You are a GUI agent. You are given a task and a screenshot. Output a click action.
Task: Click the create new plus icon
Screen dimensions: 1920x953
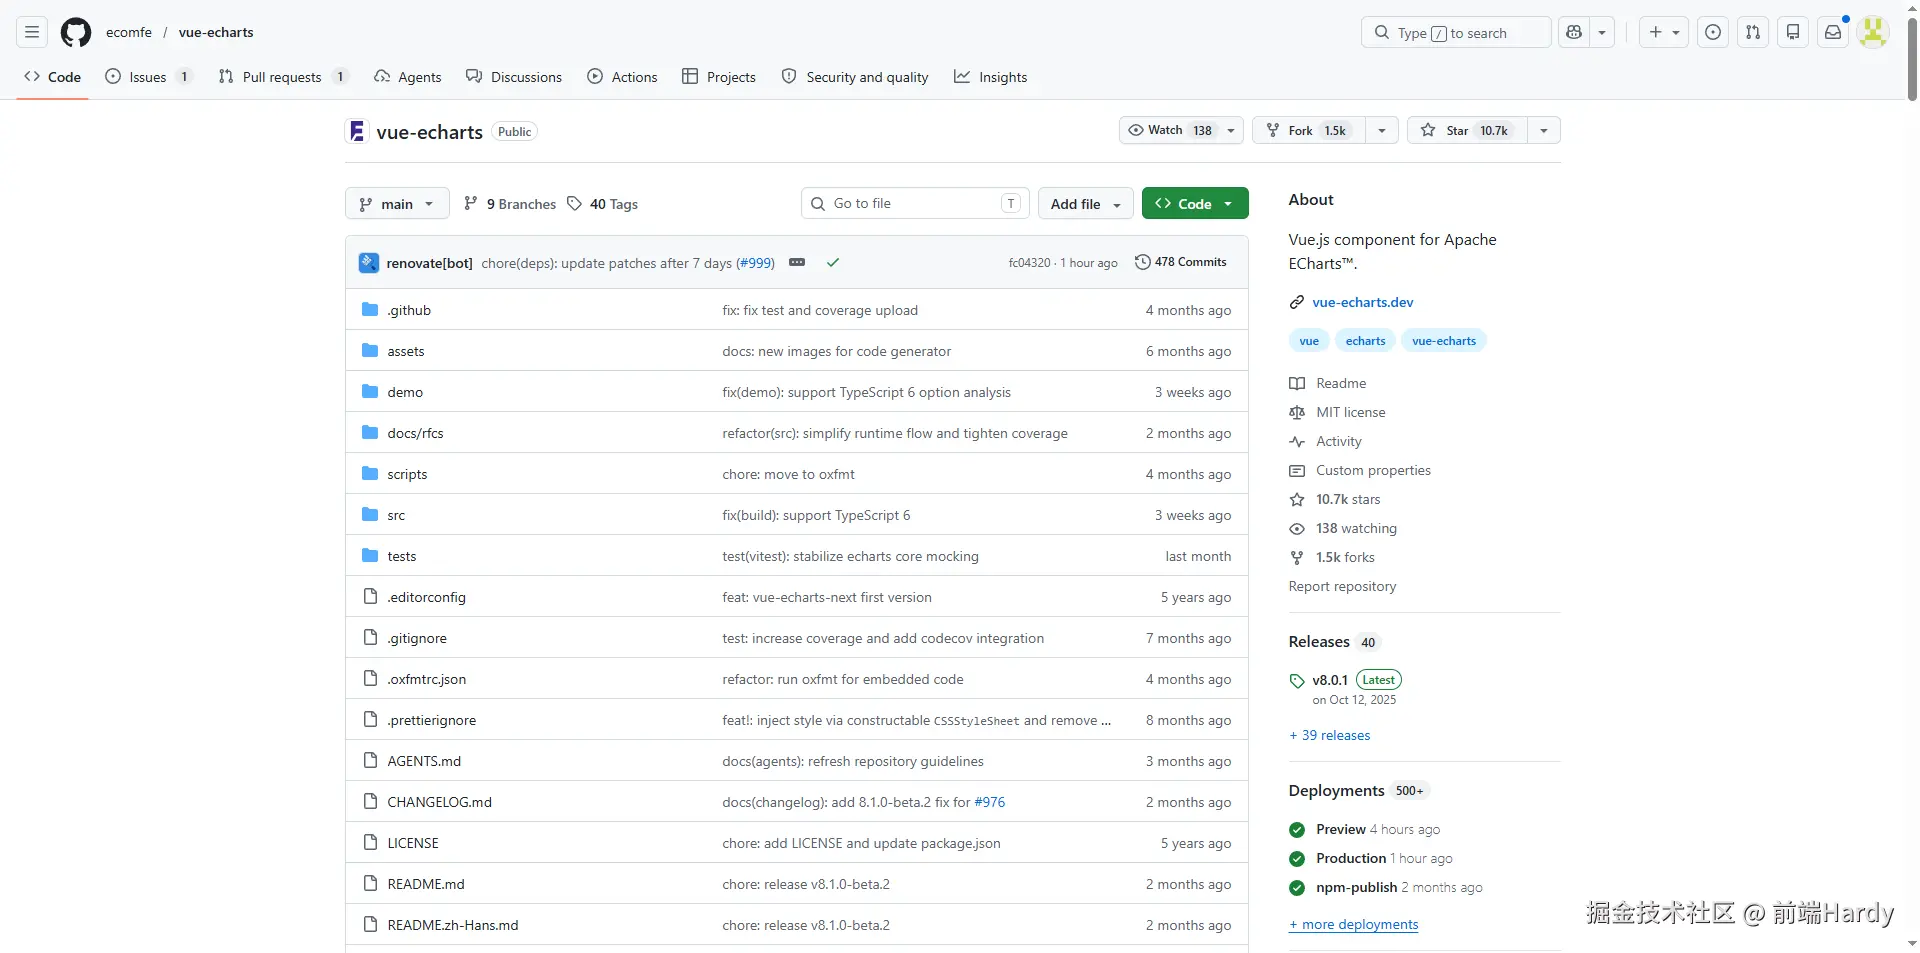coord(1655,32)
